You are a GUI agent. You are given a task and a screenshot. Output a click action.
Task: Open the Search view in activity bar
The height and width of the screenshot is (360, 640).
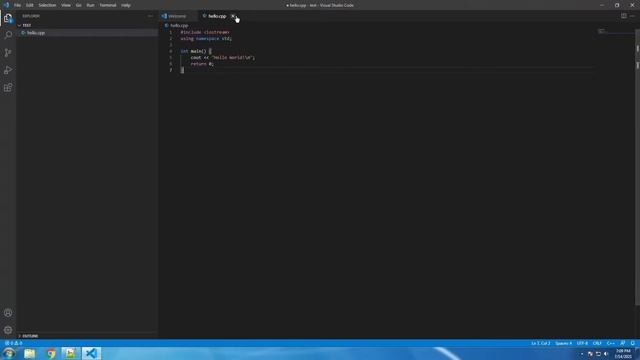tap(8, 35)
